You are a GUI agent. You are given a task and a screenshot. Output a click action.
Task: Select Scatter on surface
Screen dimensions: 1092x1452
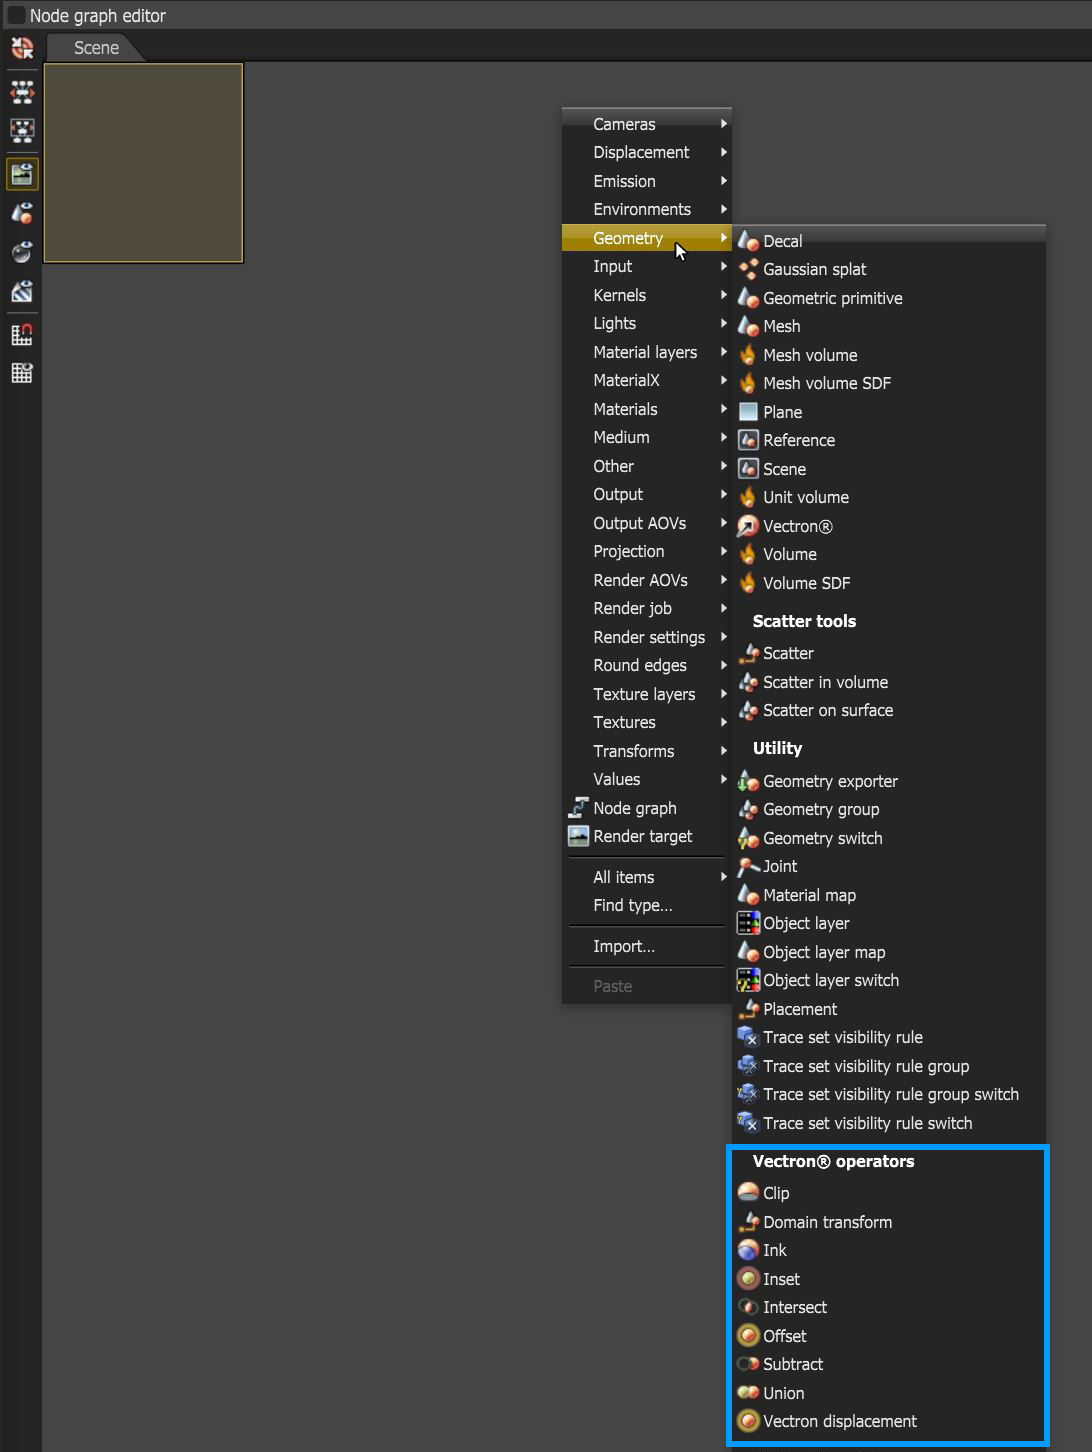(889, 710)
